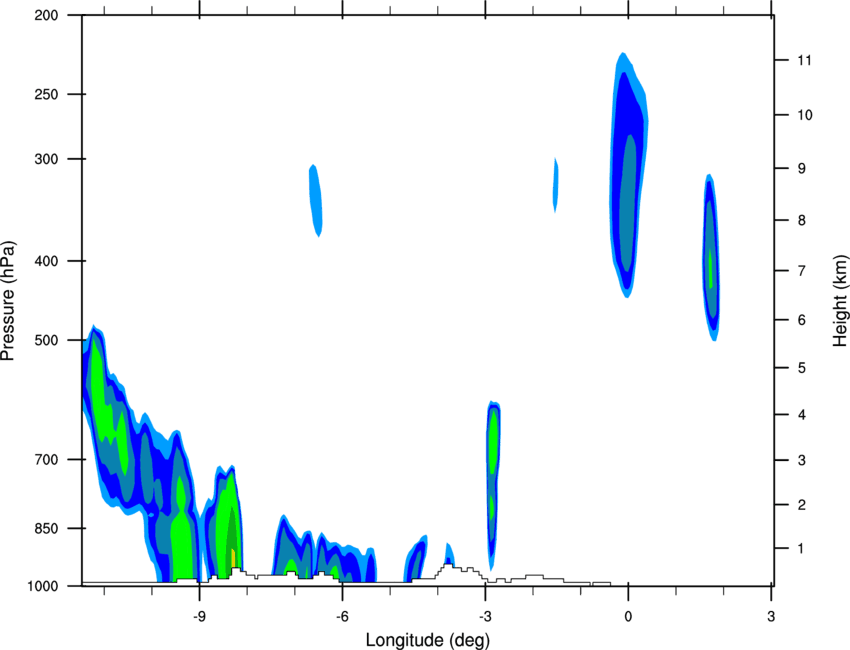
Task: Select the 250 pressure tick label
Action: 46,95
